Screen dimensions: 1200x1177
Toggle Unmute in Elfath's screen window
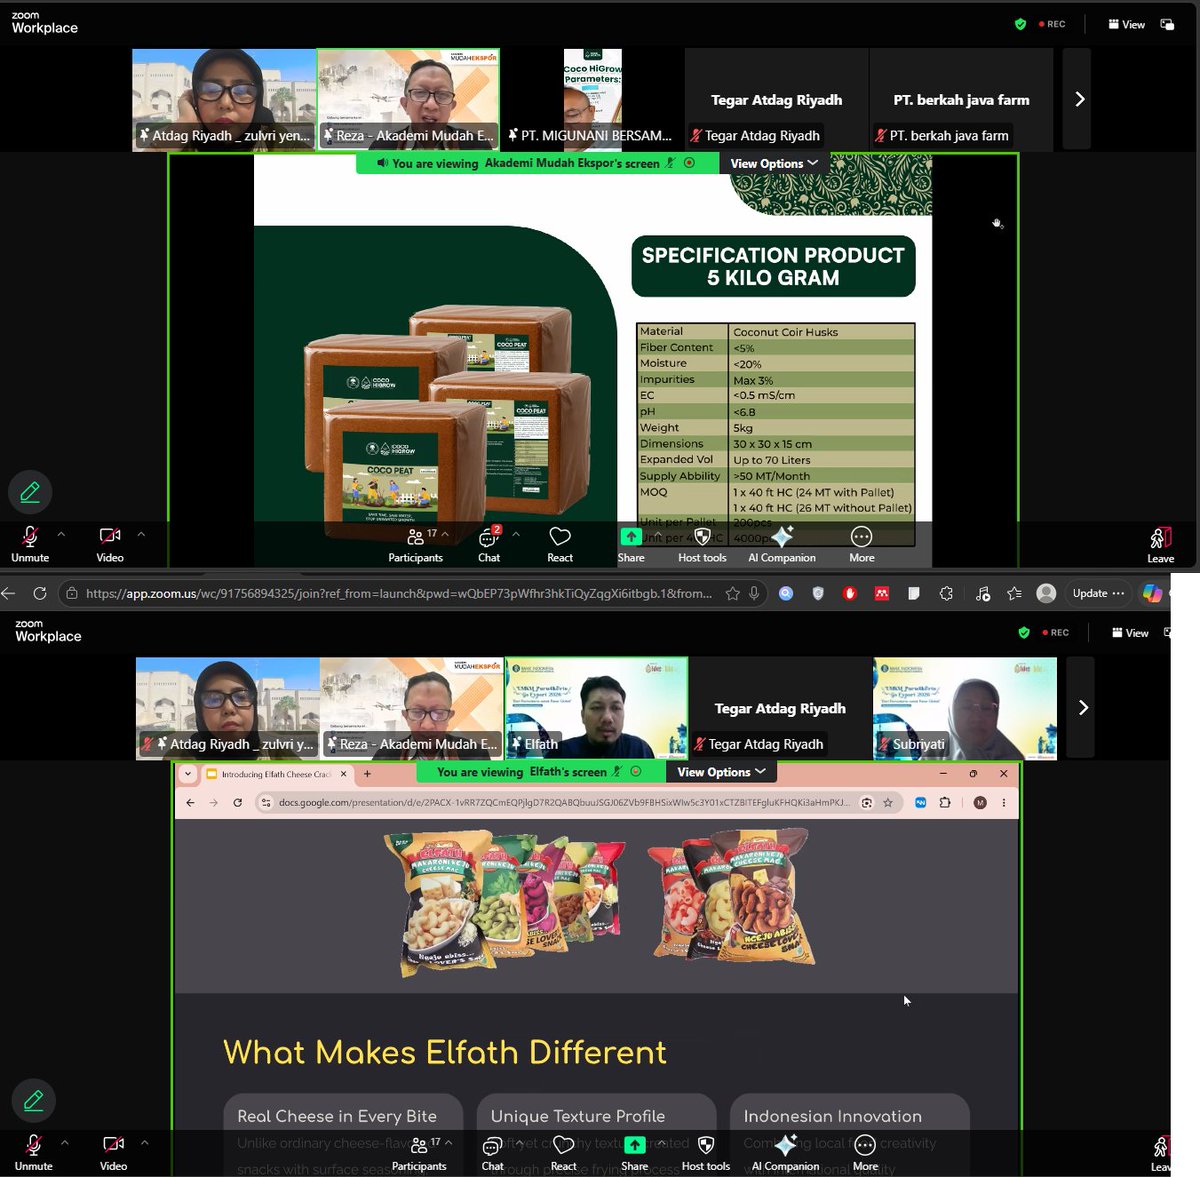pos(33,1153)
